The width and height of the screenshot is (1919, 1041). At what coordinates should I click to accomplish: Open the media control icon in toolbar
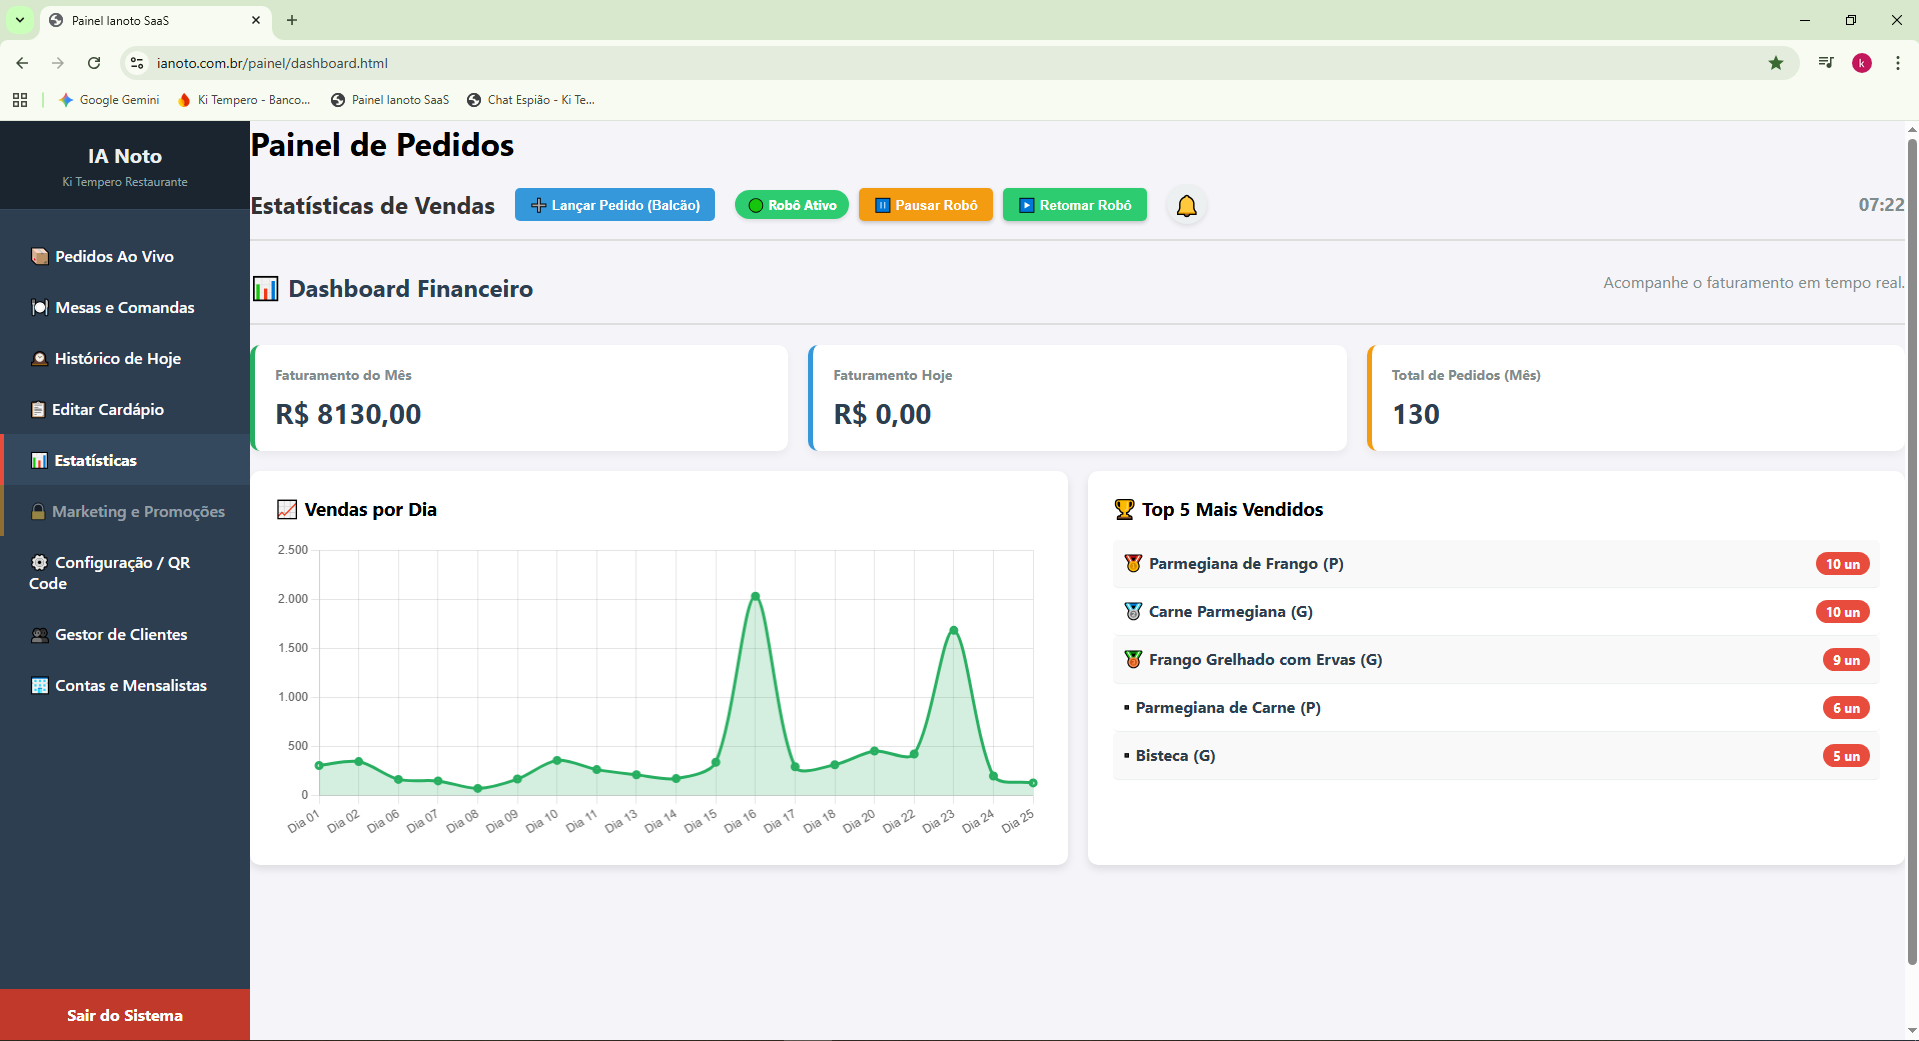coord(1826,63)
